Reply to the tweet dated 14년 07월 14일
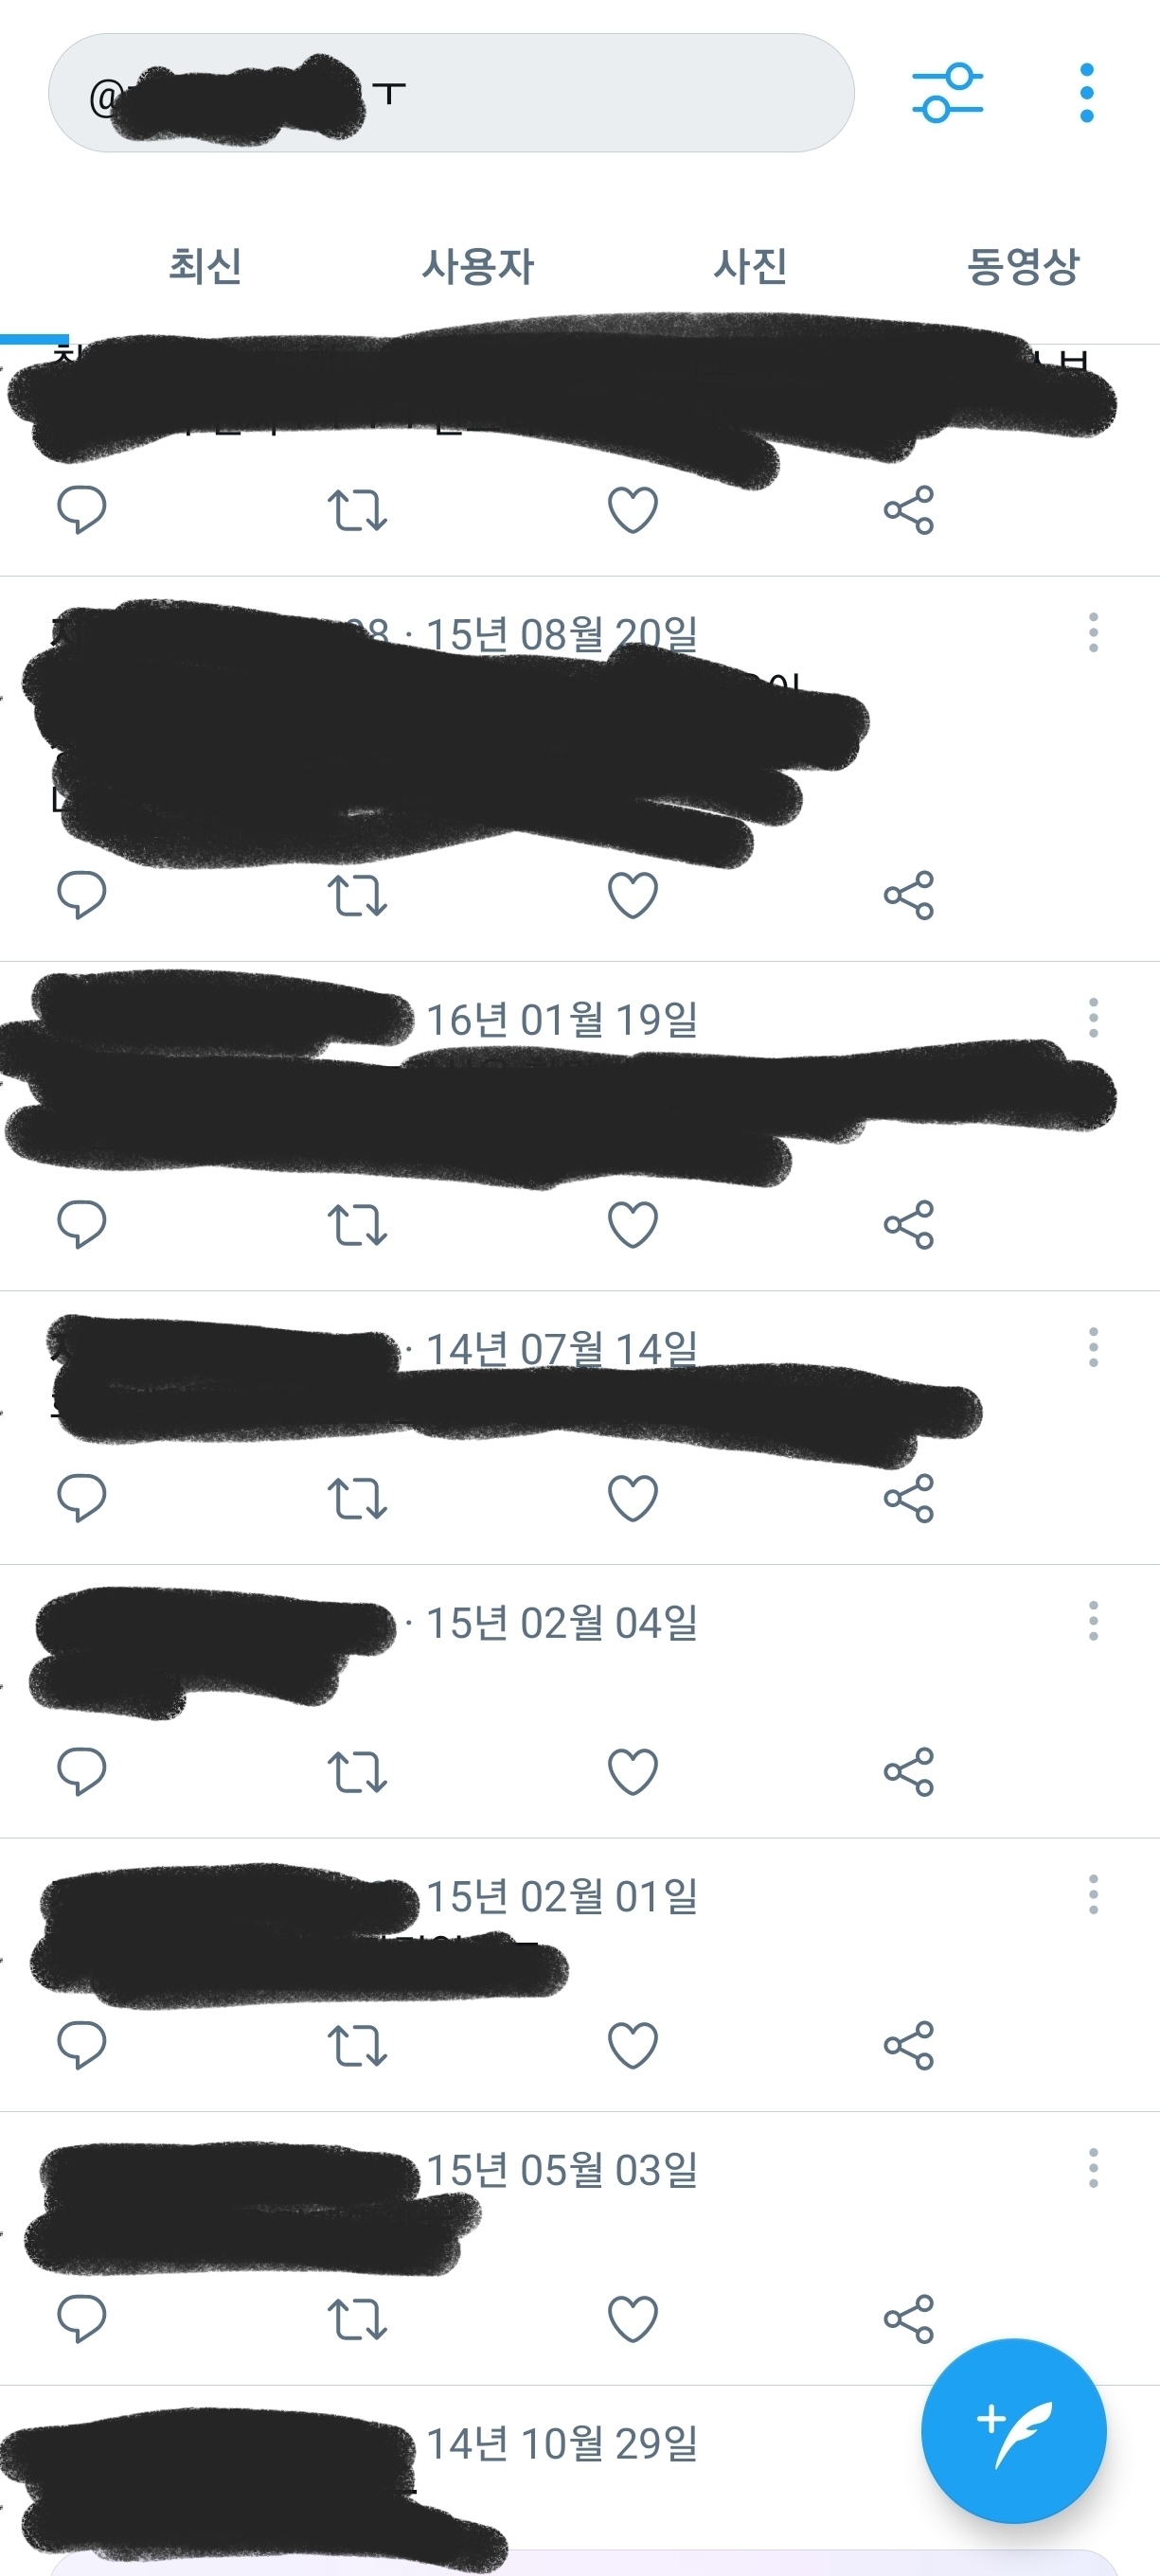Viewport: 1160px width, 2576px height. (82, 1498)
